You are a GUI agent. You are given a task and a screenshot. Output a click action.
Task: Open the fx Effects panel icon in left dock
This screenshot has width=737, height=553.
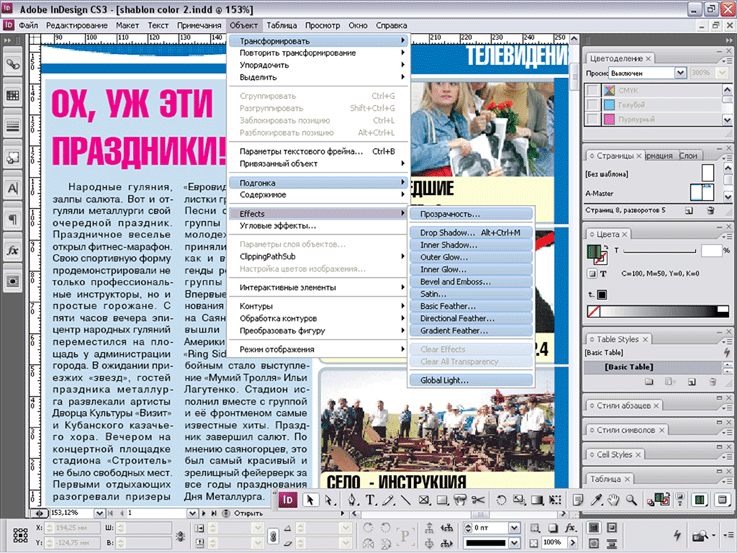13,250
